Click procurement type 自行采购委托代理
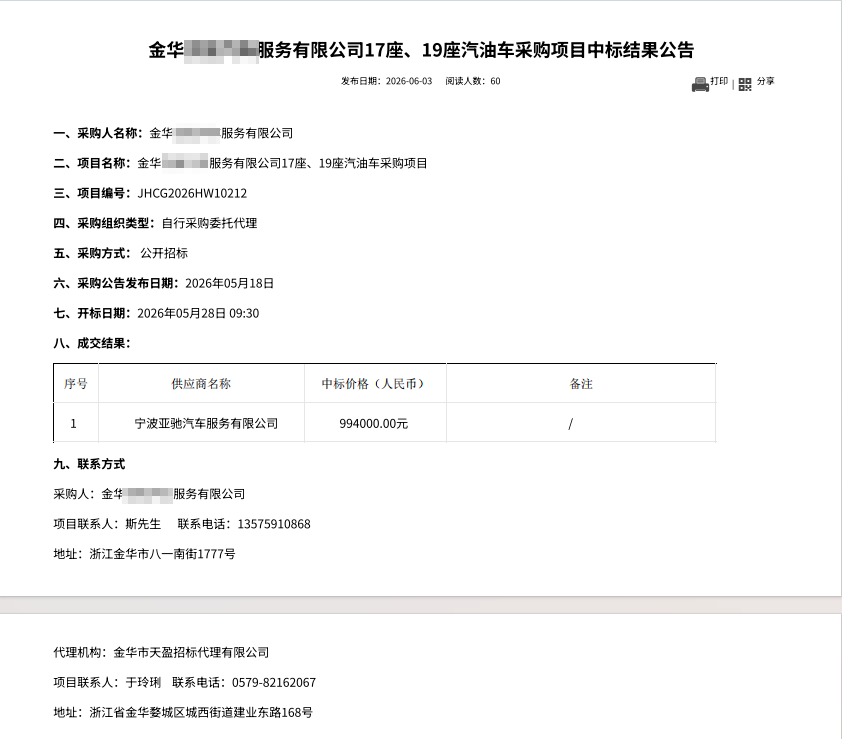The height and width of the screenshot is (739, 842). coord(209,223)
